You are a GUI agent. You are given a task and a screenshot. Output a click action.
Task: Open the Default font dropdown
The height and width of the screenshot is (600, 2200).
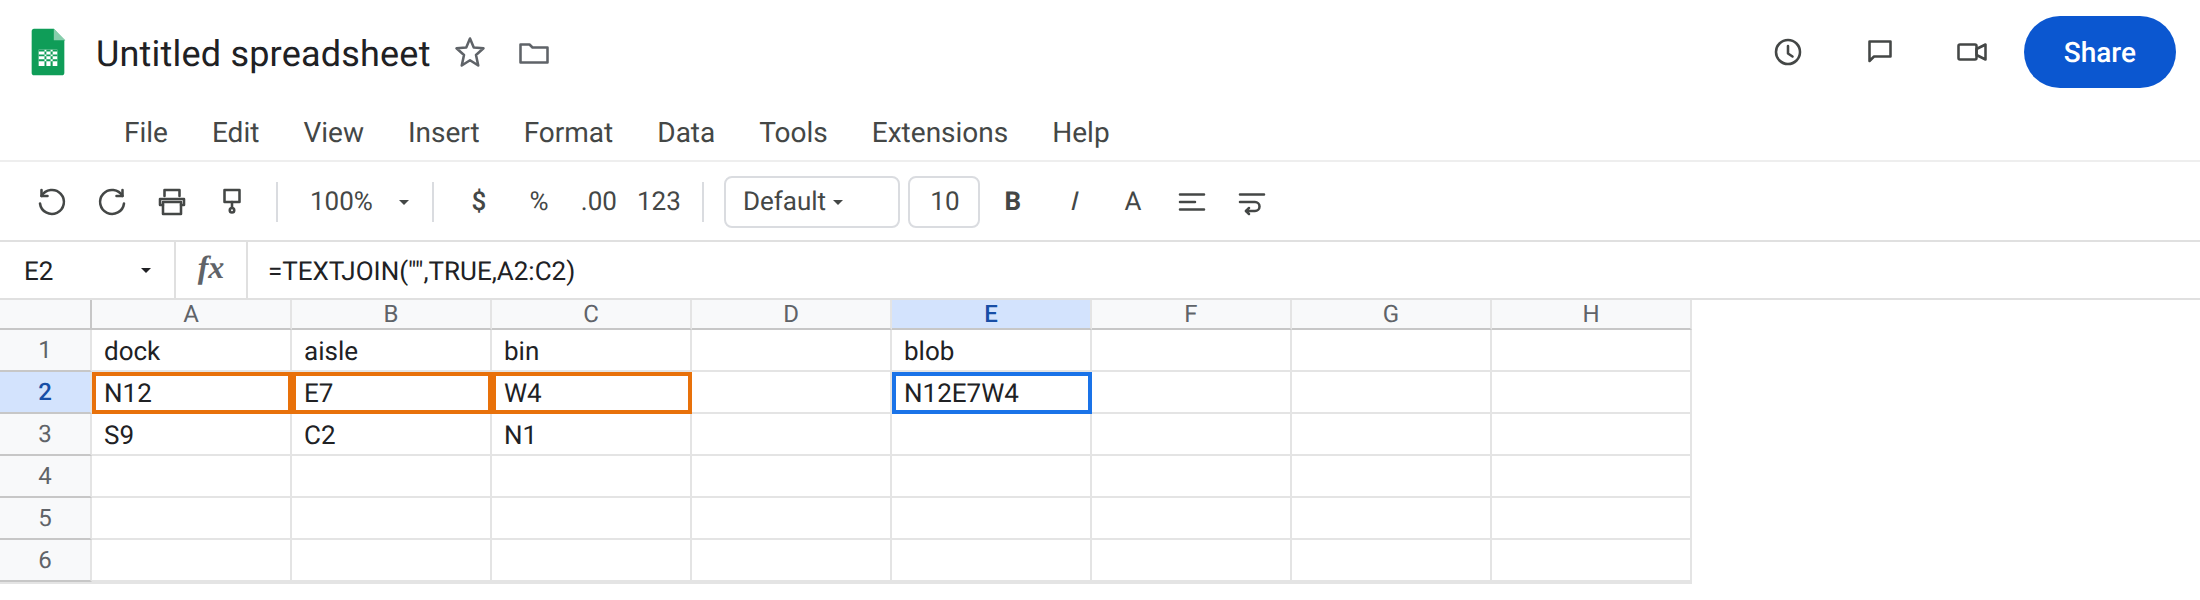point(811,202)
